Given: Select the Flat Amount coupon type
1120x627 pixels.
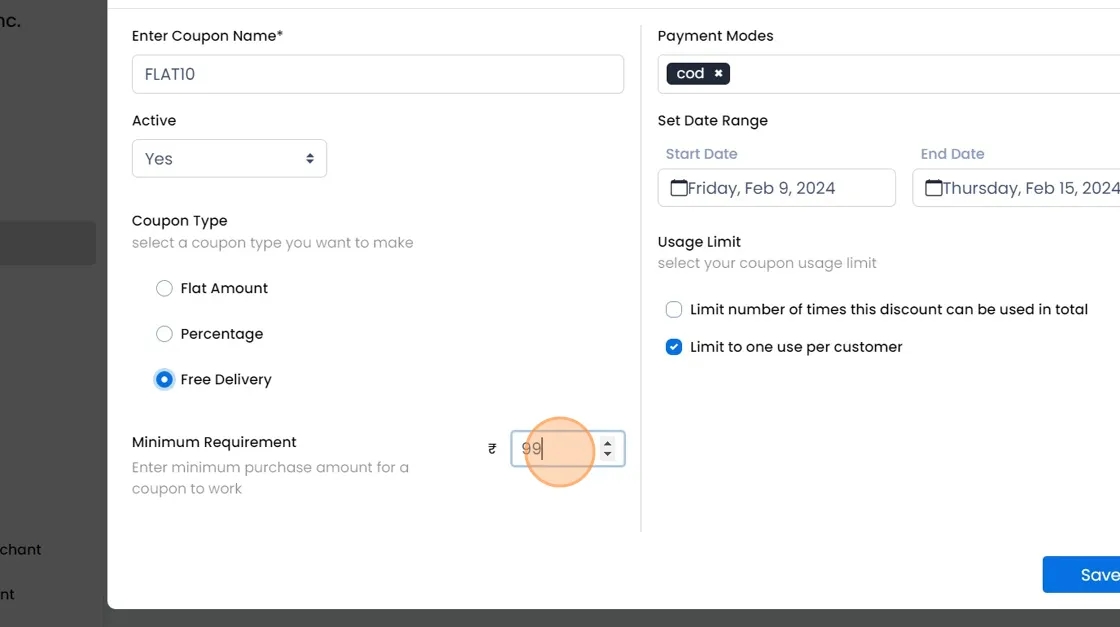Looking at the screenshot, I should (x=165, y=288).
